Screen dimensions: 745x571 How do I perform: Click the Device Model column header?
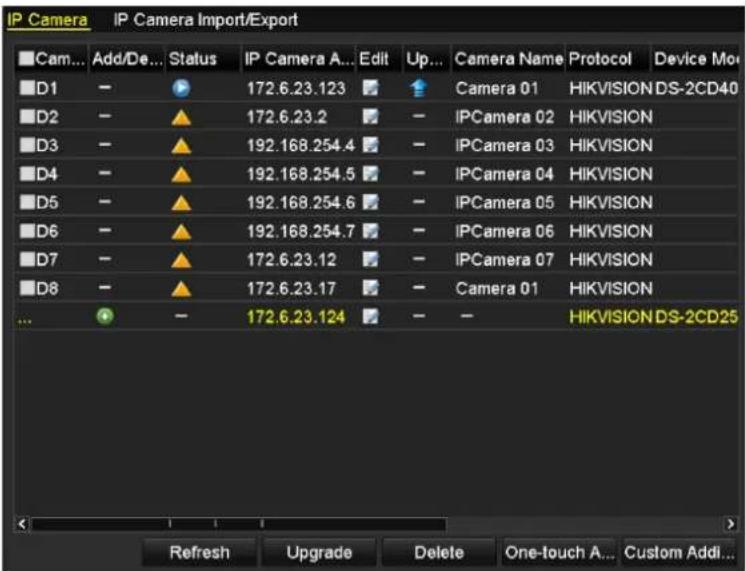coord(696,59)
